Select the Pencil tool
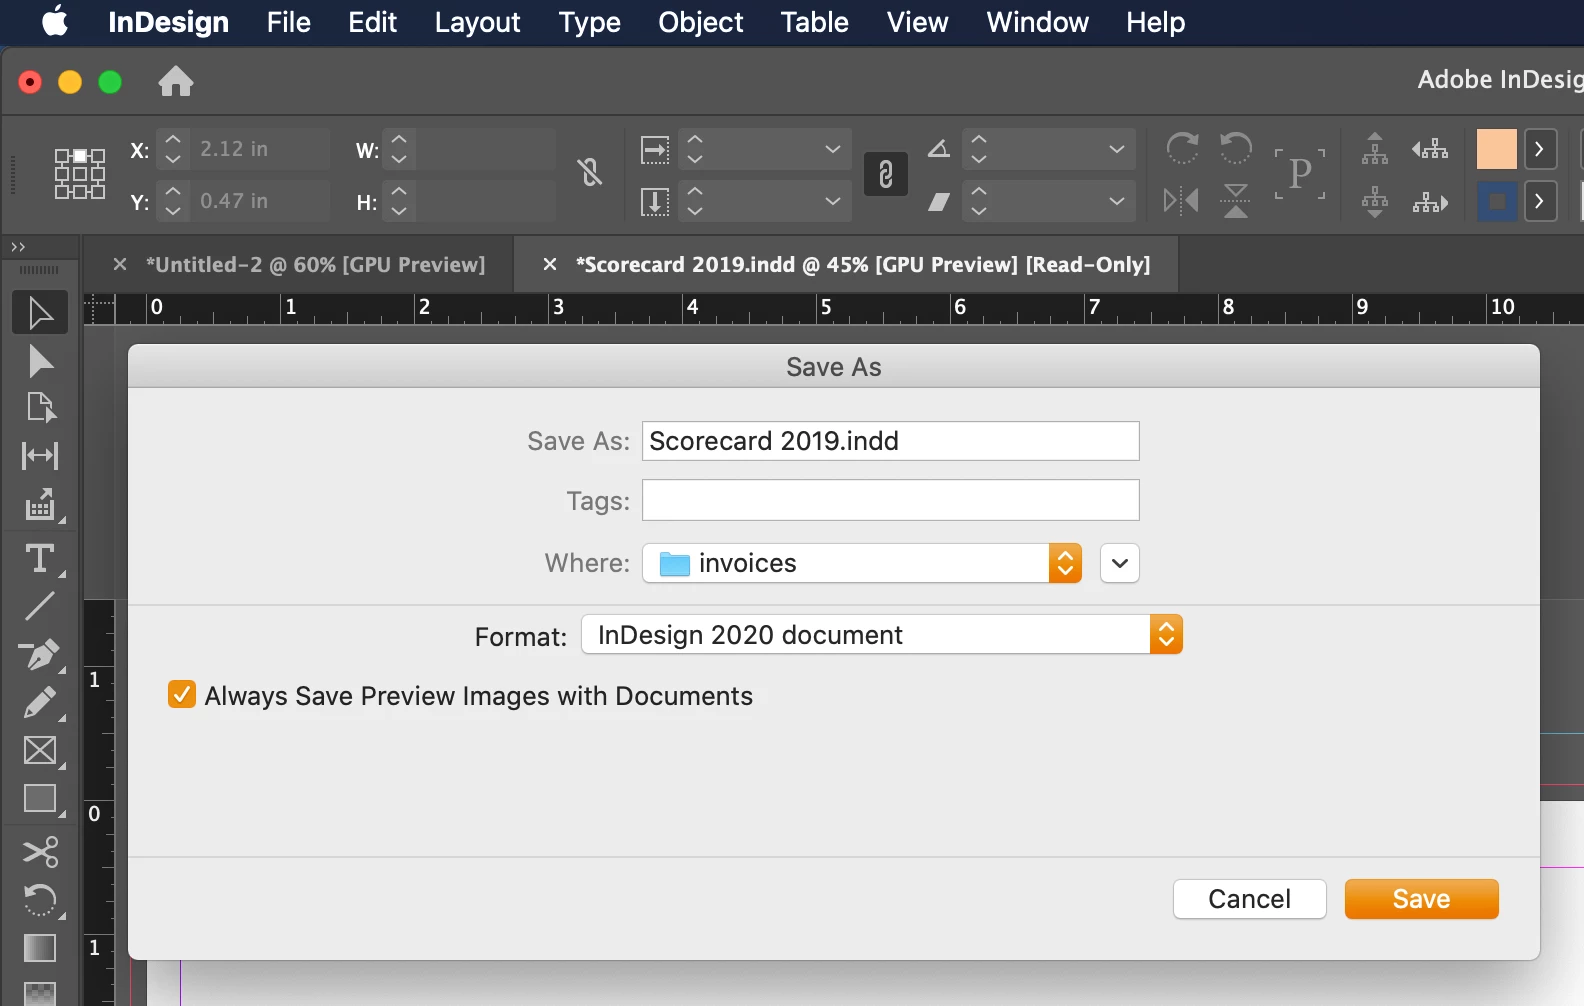Image resolution: width=1584 pixels, height=1006 pixels. [x=40, y=703]
